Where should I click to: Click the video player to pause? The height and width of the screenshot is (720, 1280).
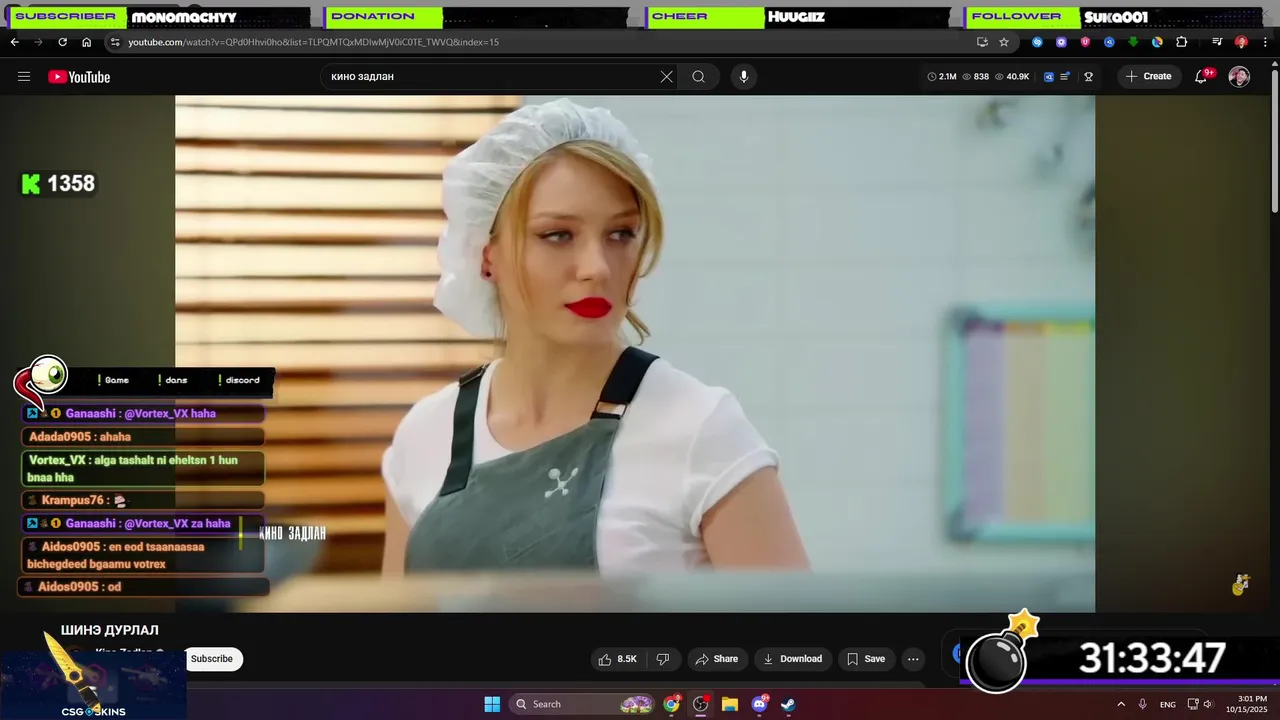635,353
